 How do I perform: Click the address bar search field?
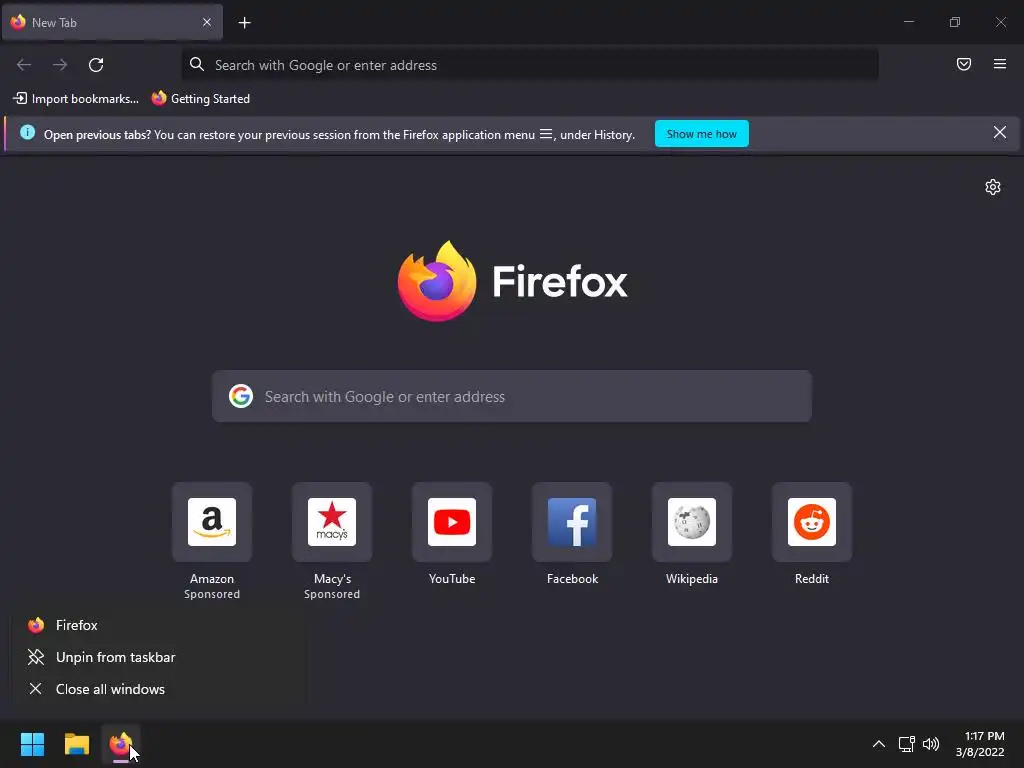point(530,65)
